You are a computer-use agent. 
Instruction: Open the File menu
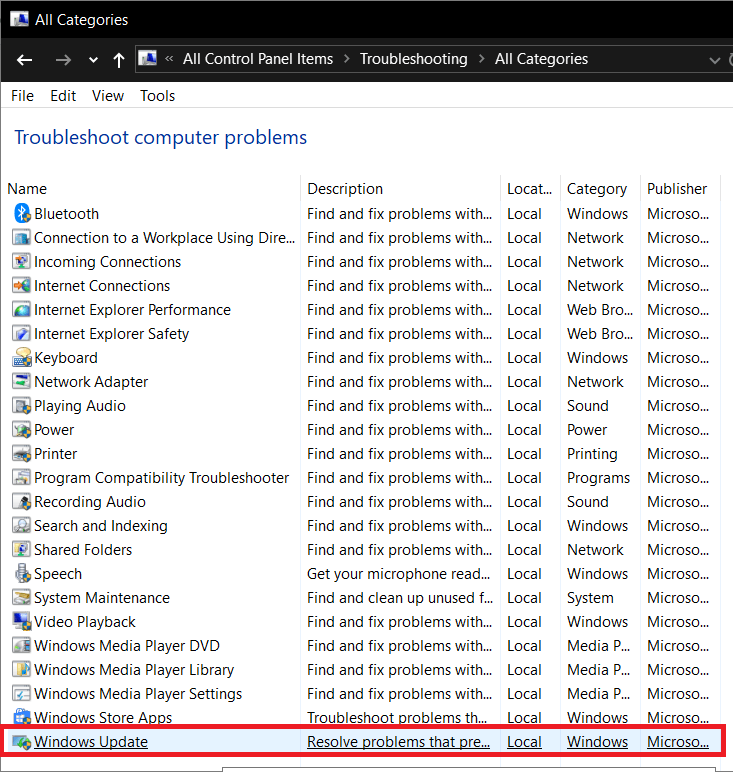(x=22, y=96)
